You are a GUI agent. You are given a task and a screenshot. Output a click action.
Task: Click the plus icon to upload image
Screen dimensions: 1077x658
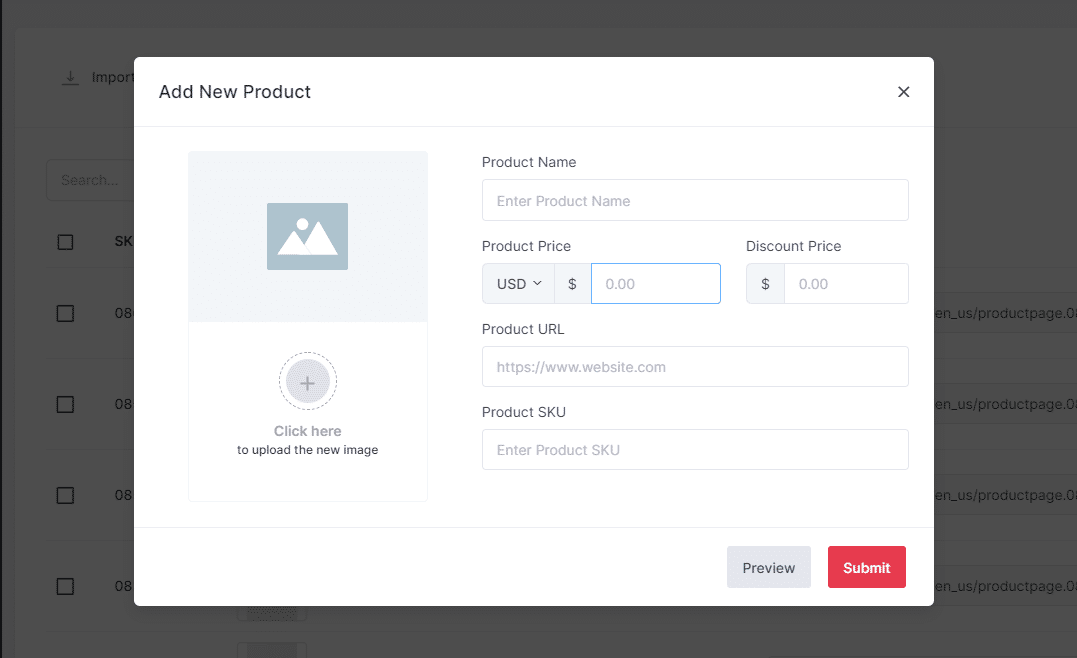pyautogui.click(x=307, y=382)
